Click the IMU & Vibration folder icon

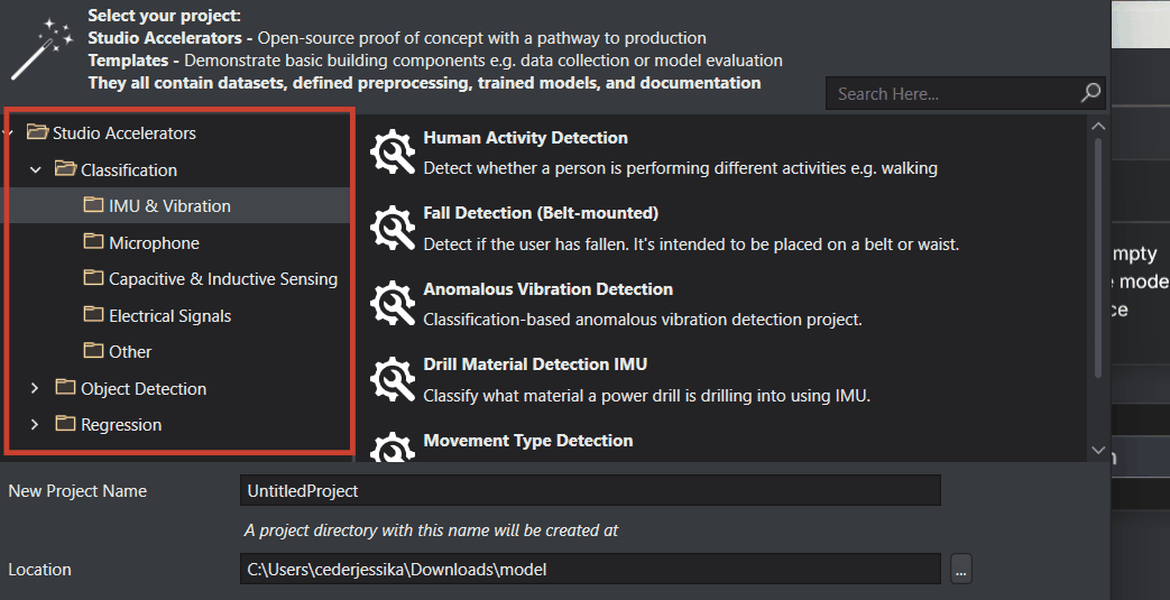93,204
